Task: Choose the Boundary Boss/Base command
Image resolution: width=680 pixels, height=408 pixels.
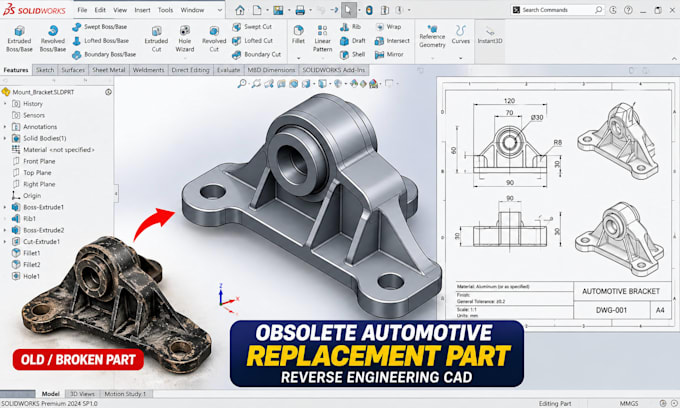Action: point(104,55)
